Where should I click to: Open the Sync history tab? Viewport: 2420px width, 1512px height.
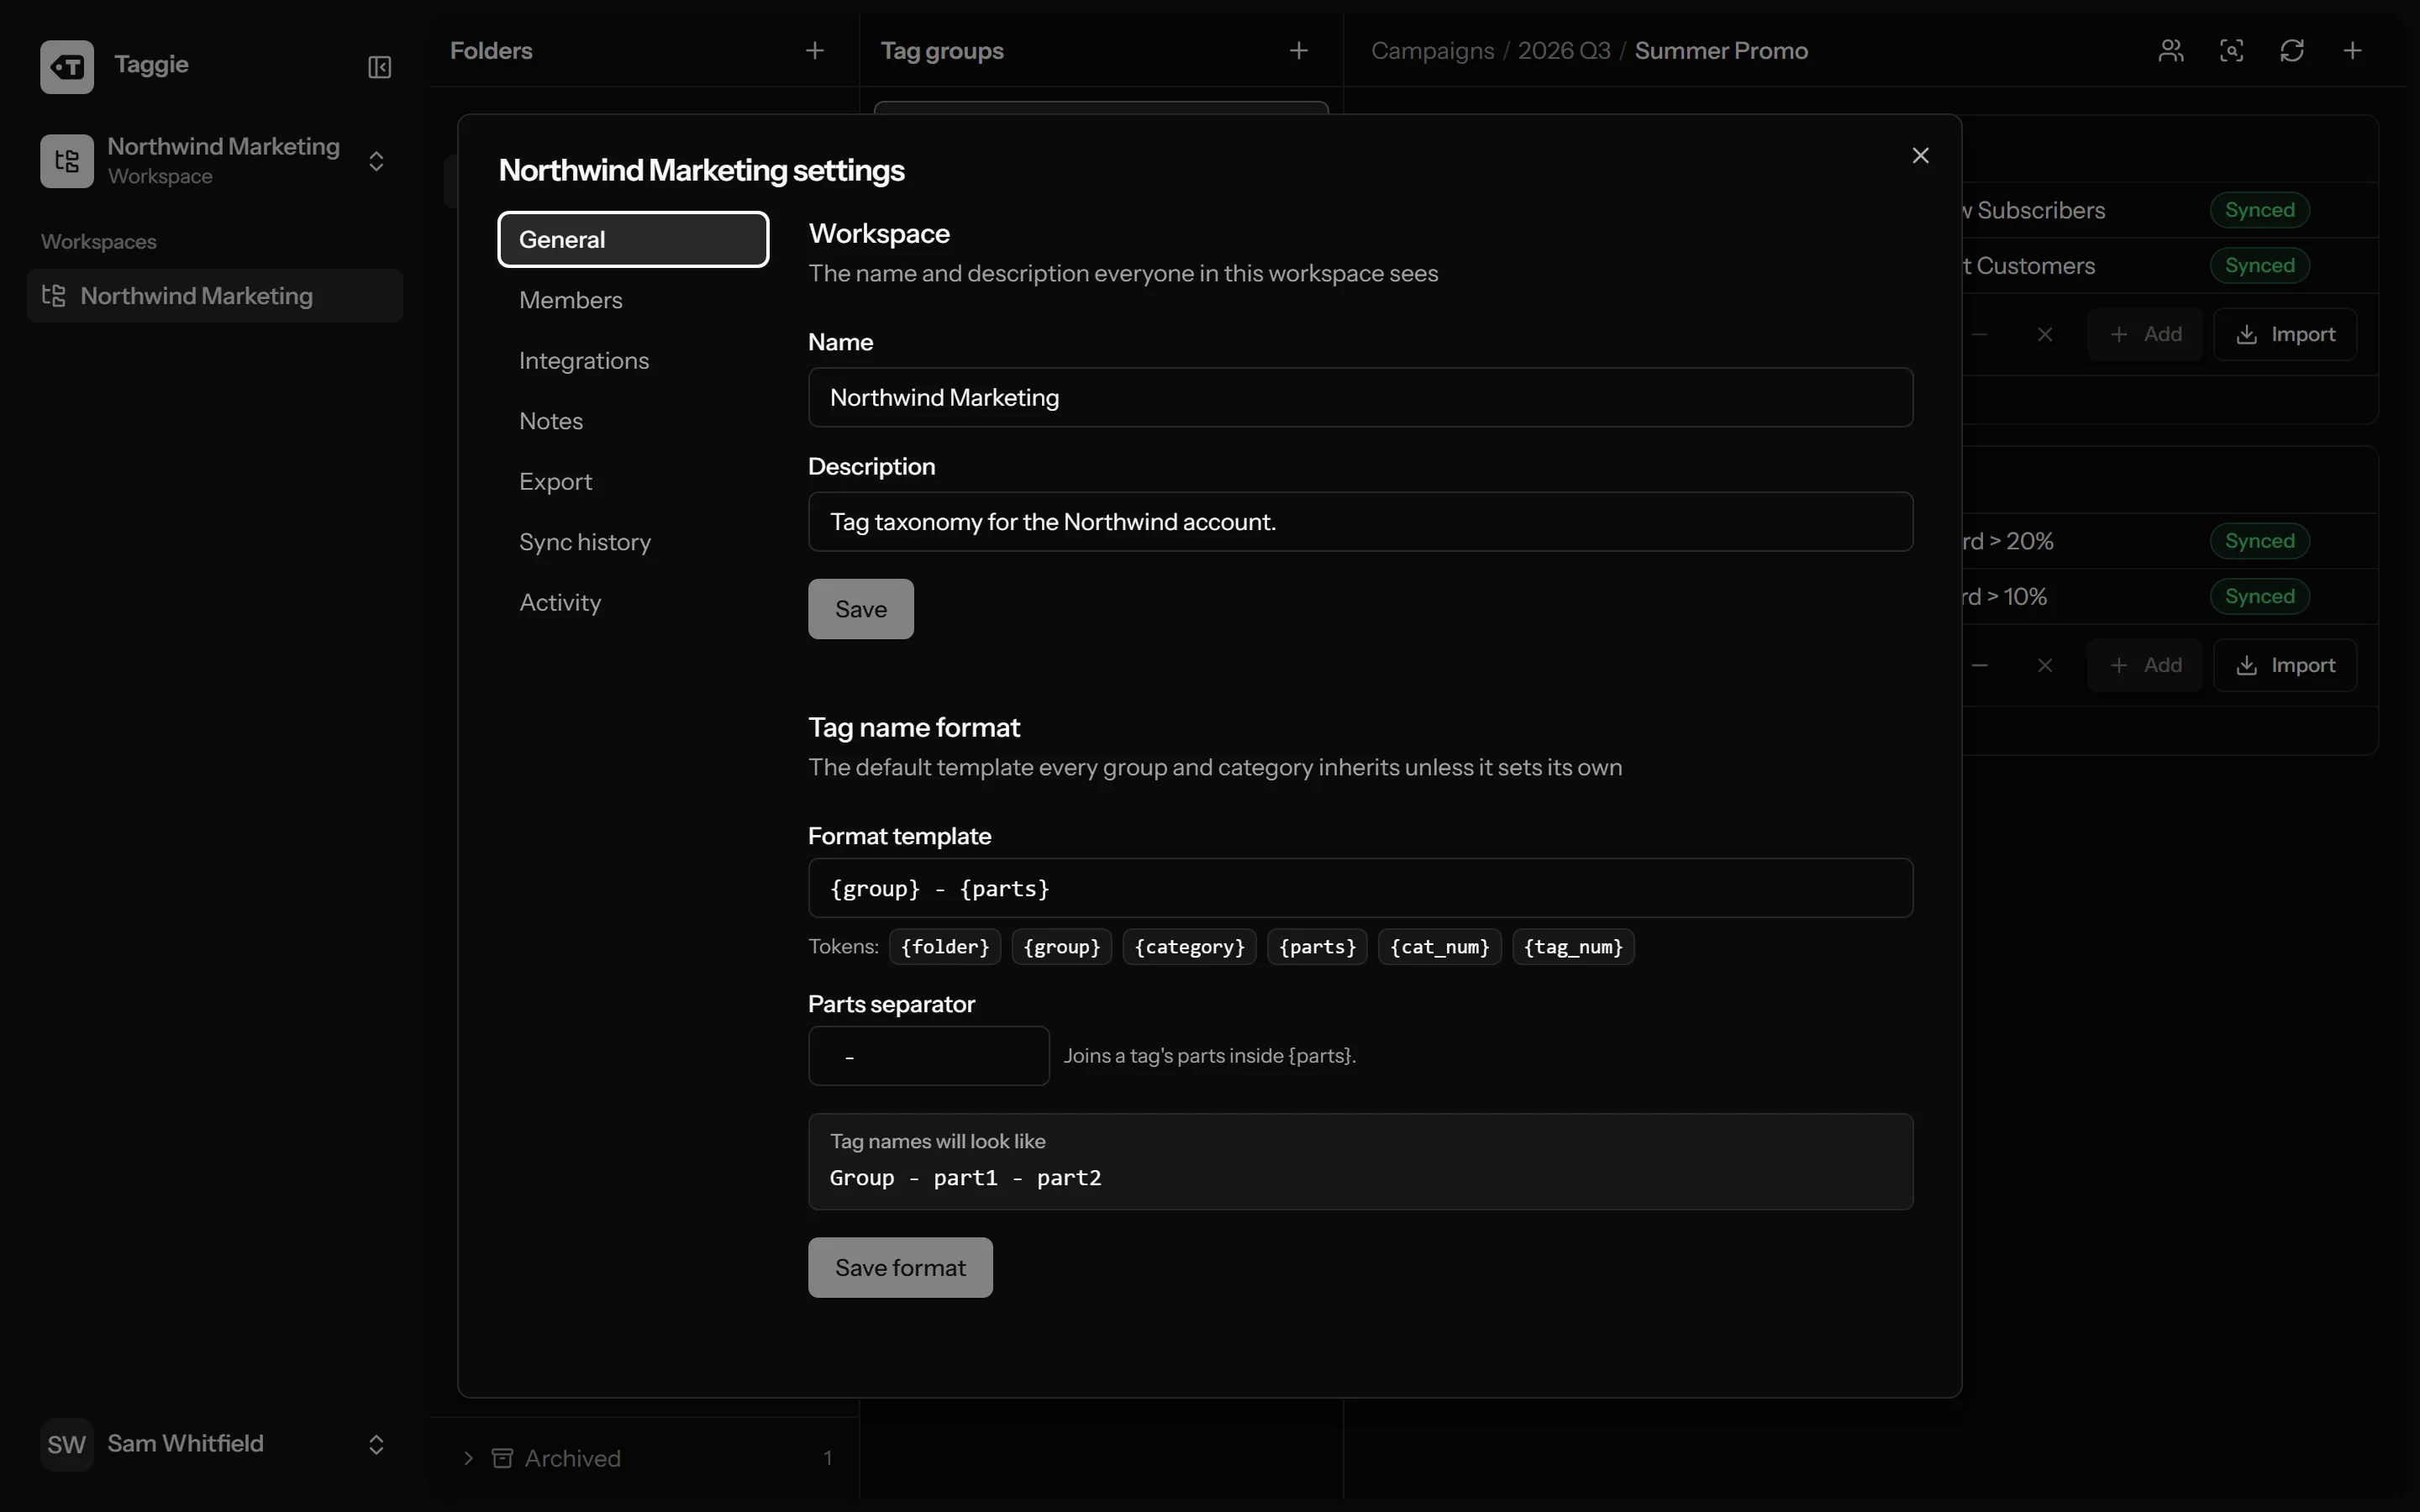pyautogui.click(x=633, y=542)
